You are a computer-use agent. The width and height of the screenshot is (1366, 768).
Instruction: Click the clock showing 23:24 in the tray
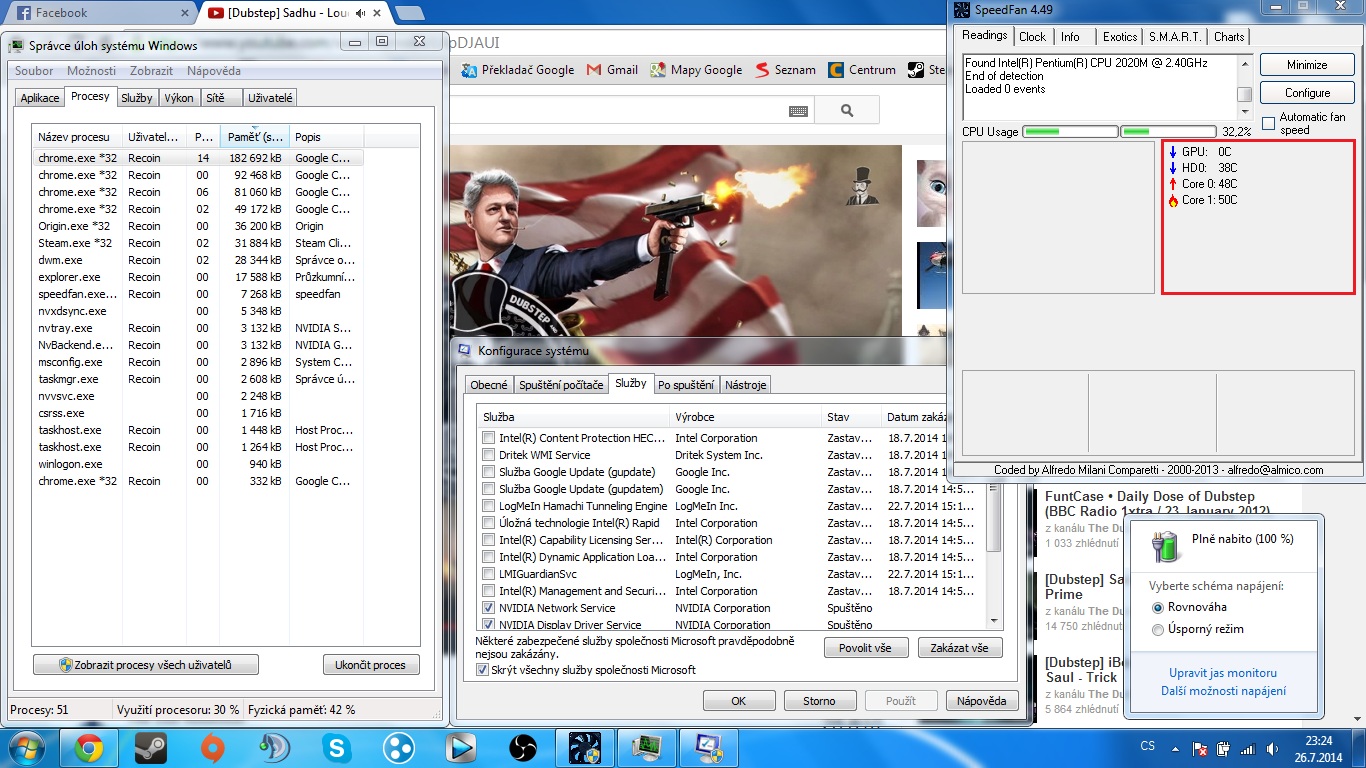[1318, 741]
